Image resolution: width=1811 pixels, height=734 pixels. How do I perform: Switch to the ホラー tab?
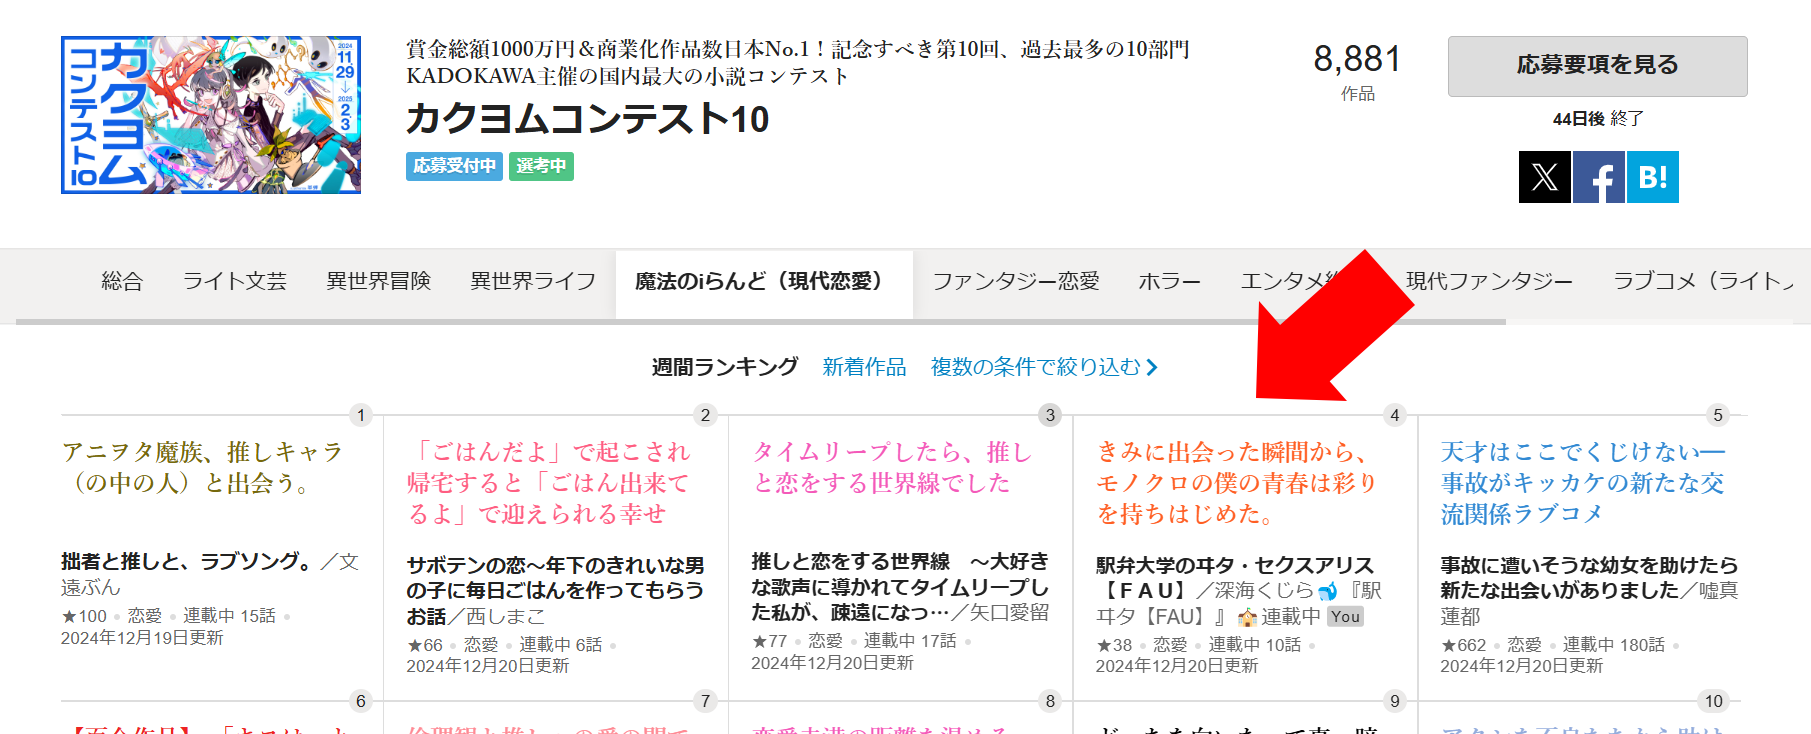(1169, 281)
